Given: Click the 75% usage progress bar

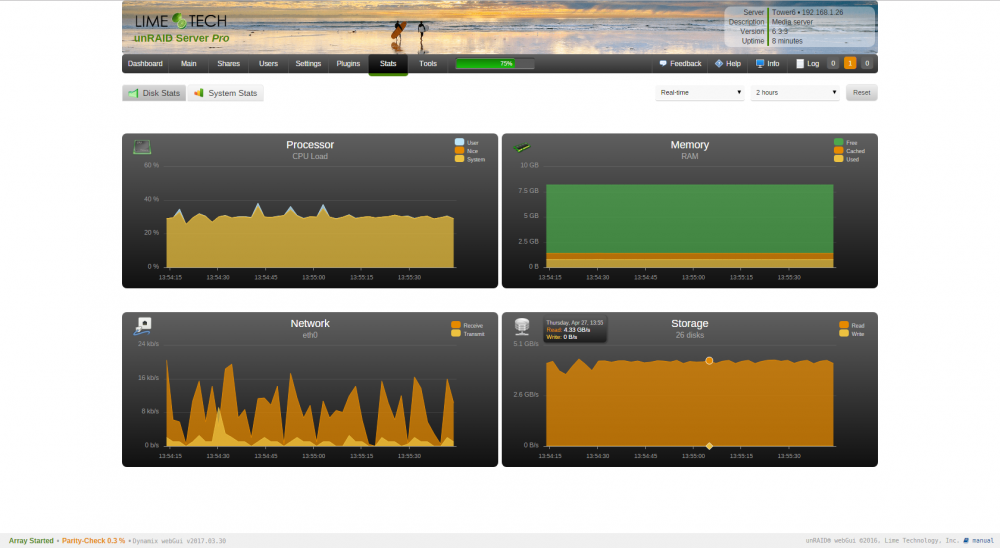Looking at the screenshot, I should (x=495, y=64).
